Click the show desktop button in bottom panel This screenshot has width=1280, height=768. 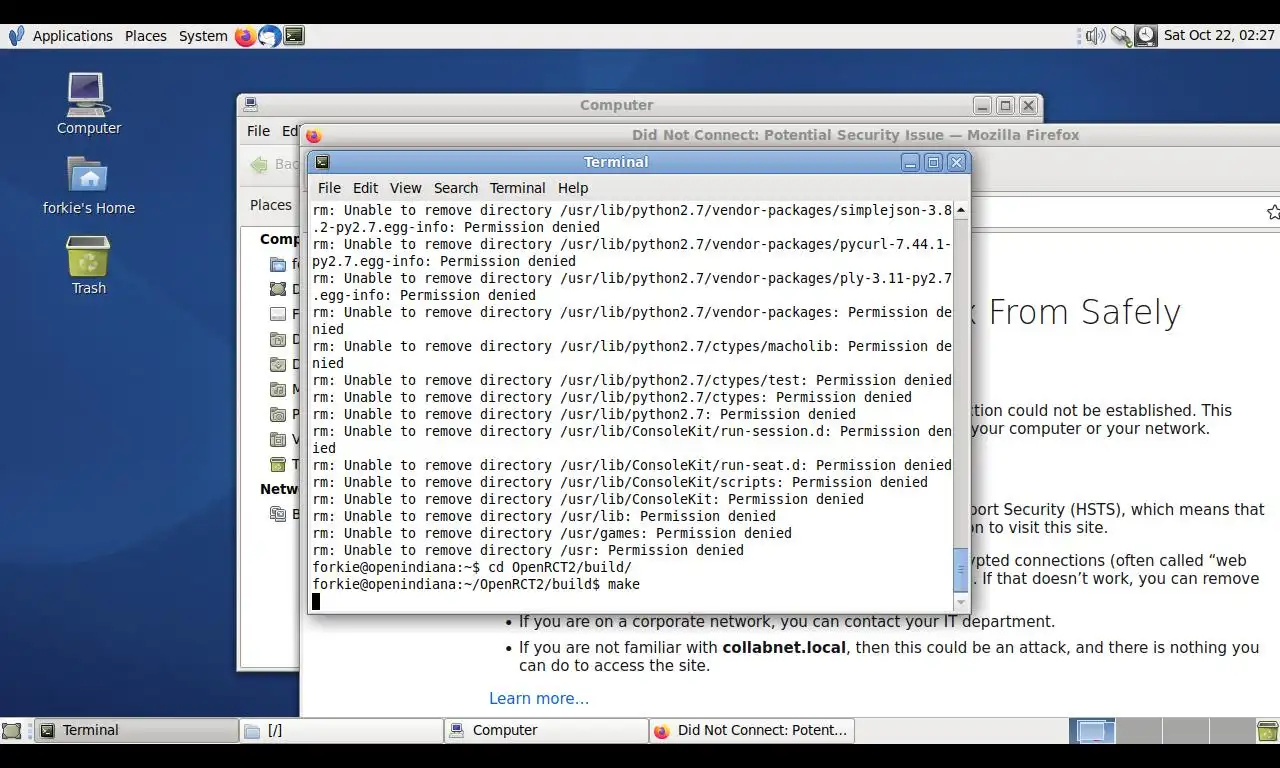[12, 731]
